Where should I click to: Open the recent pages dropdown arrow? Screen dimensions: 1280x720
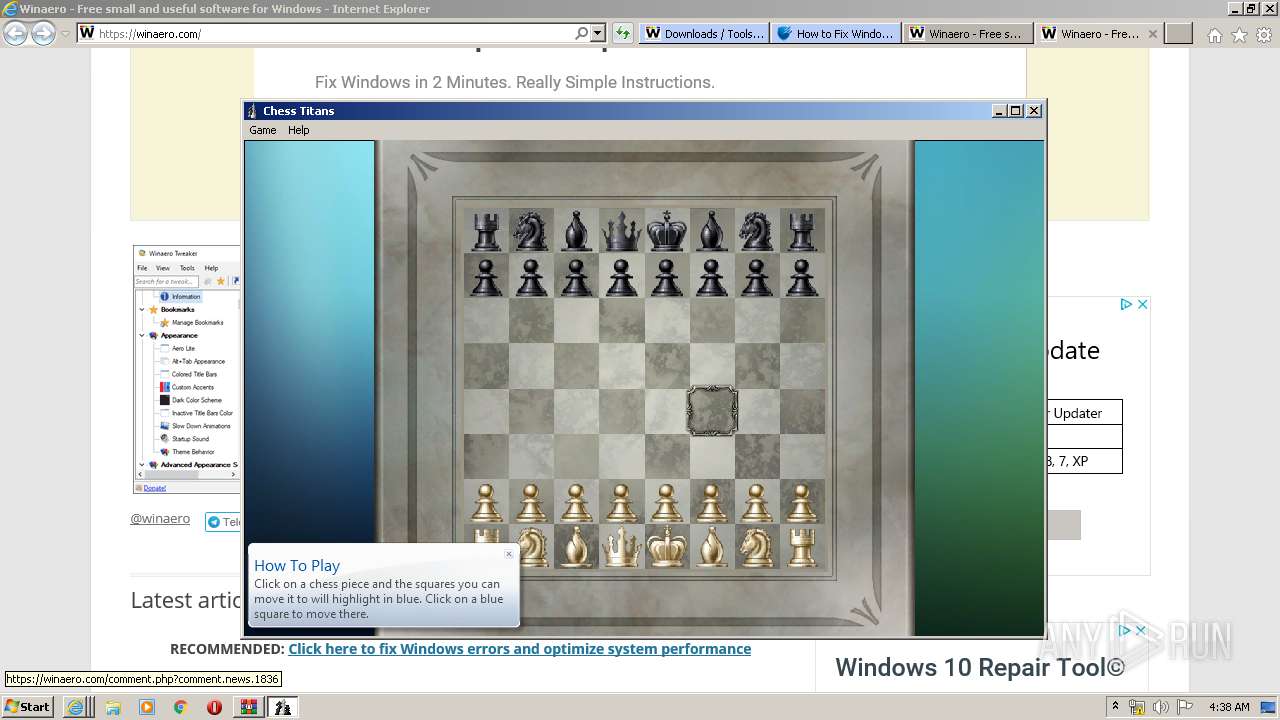coord(65,33)
